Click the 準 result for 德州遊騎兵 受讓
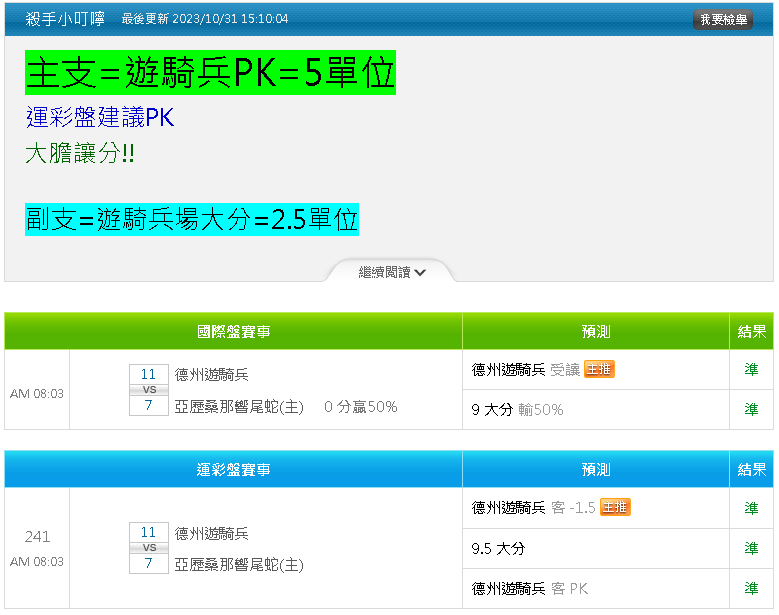Viewport: 779px width, 615px height. point(751,369)
